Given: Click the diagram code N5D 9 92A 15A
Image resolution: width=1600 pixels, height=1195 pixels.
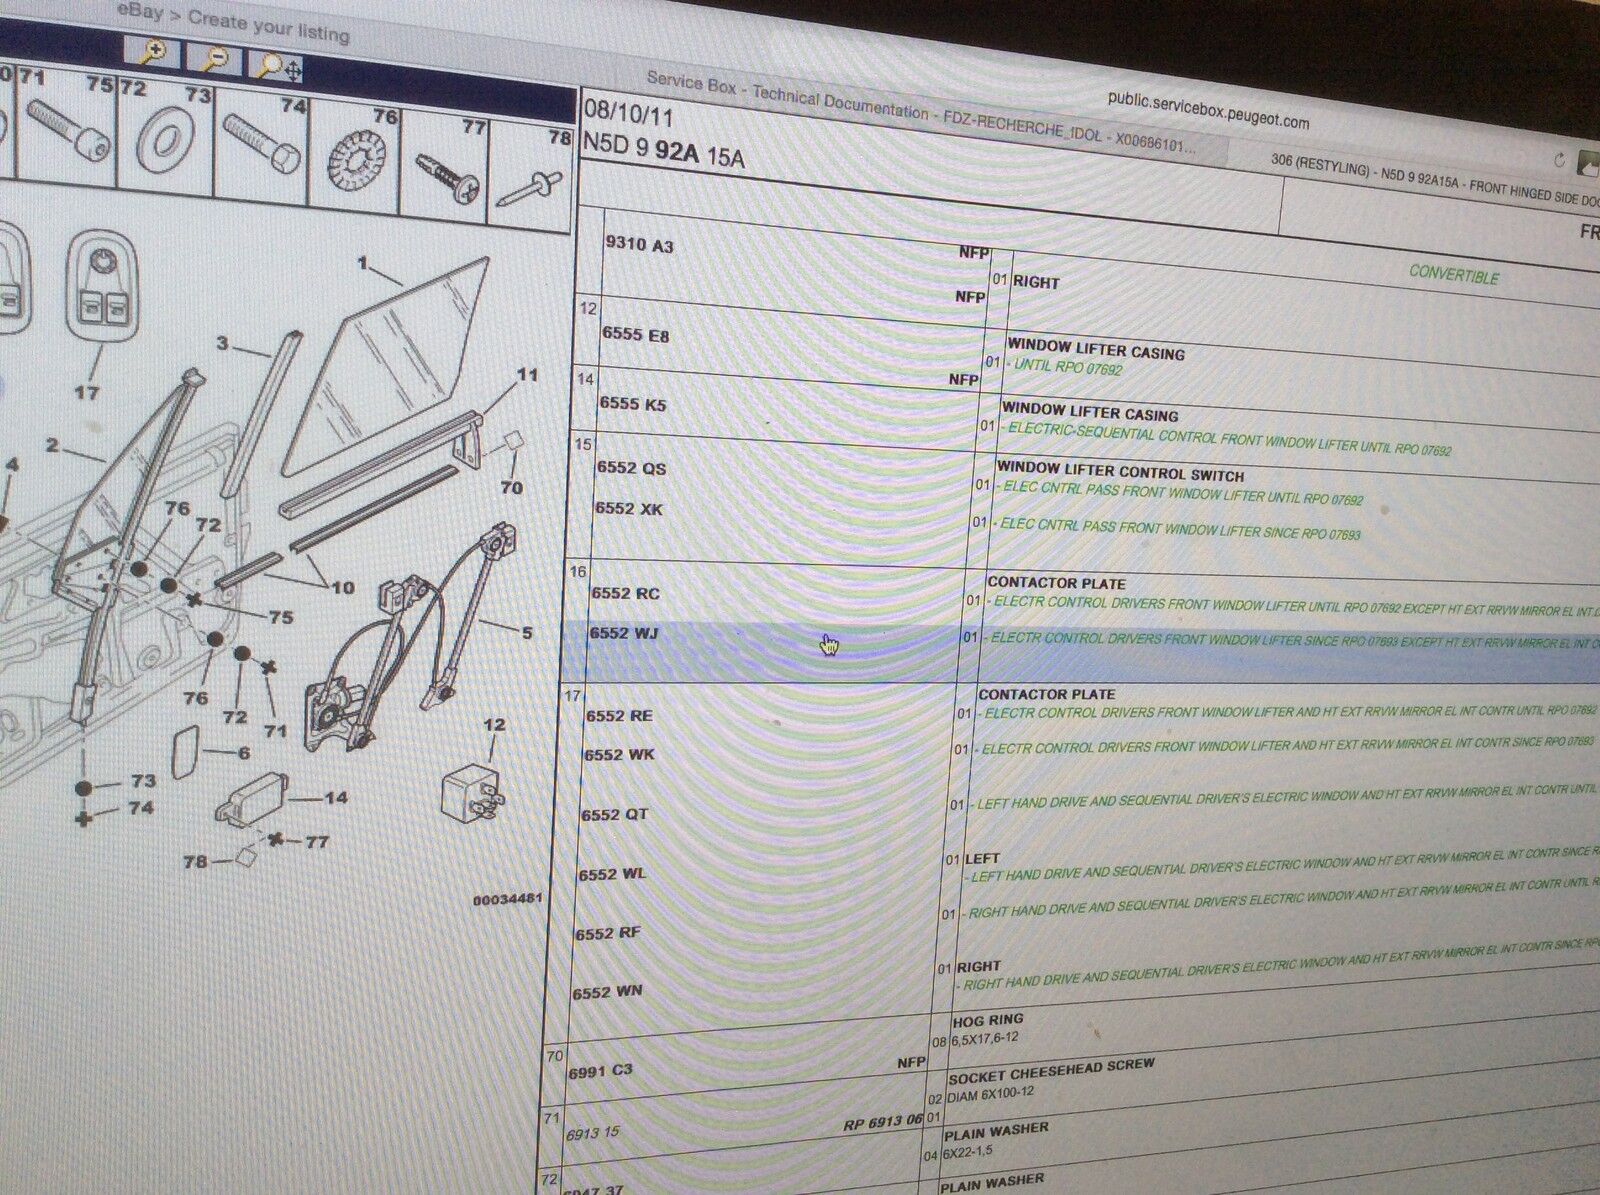Looking at the screenshot, I should pos(664,150).
